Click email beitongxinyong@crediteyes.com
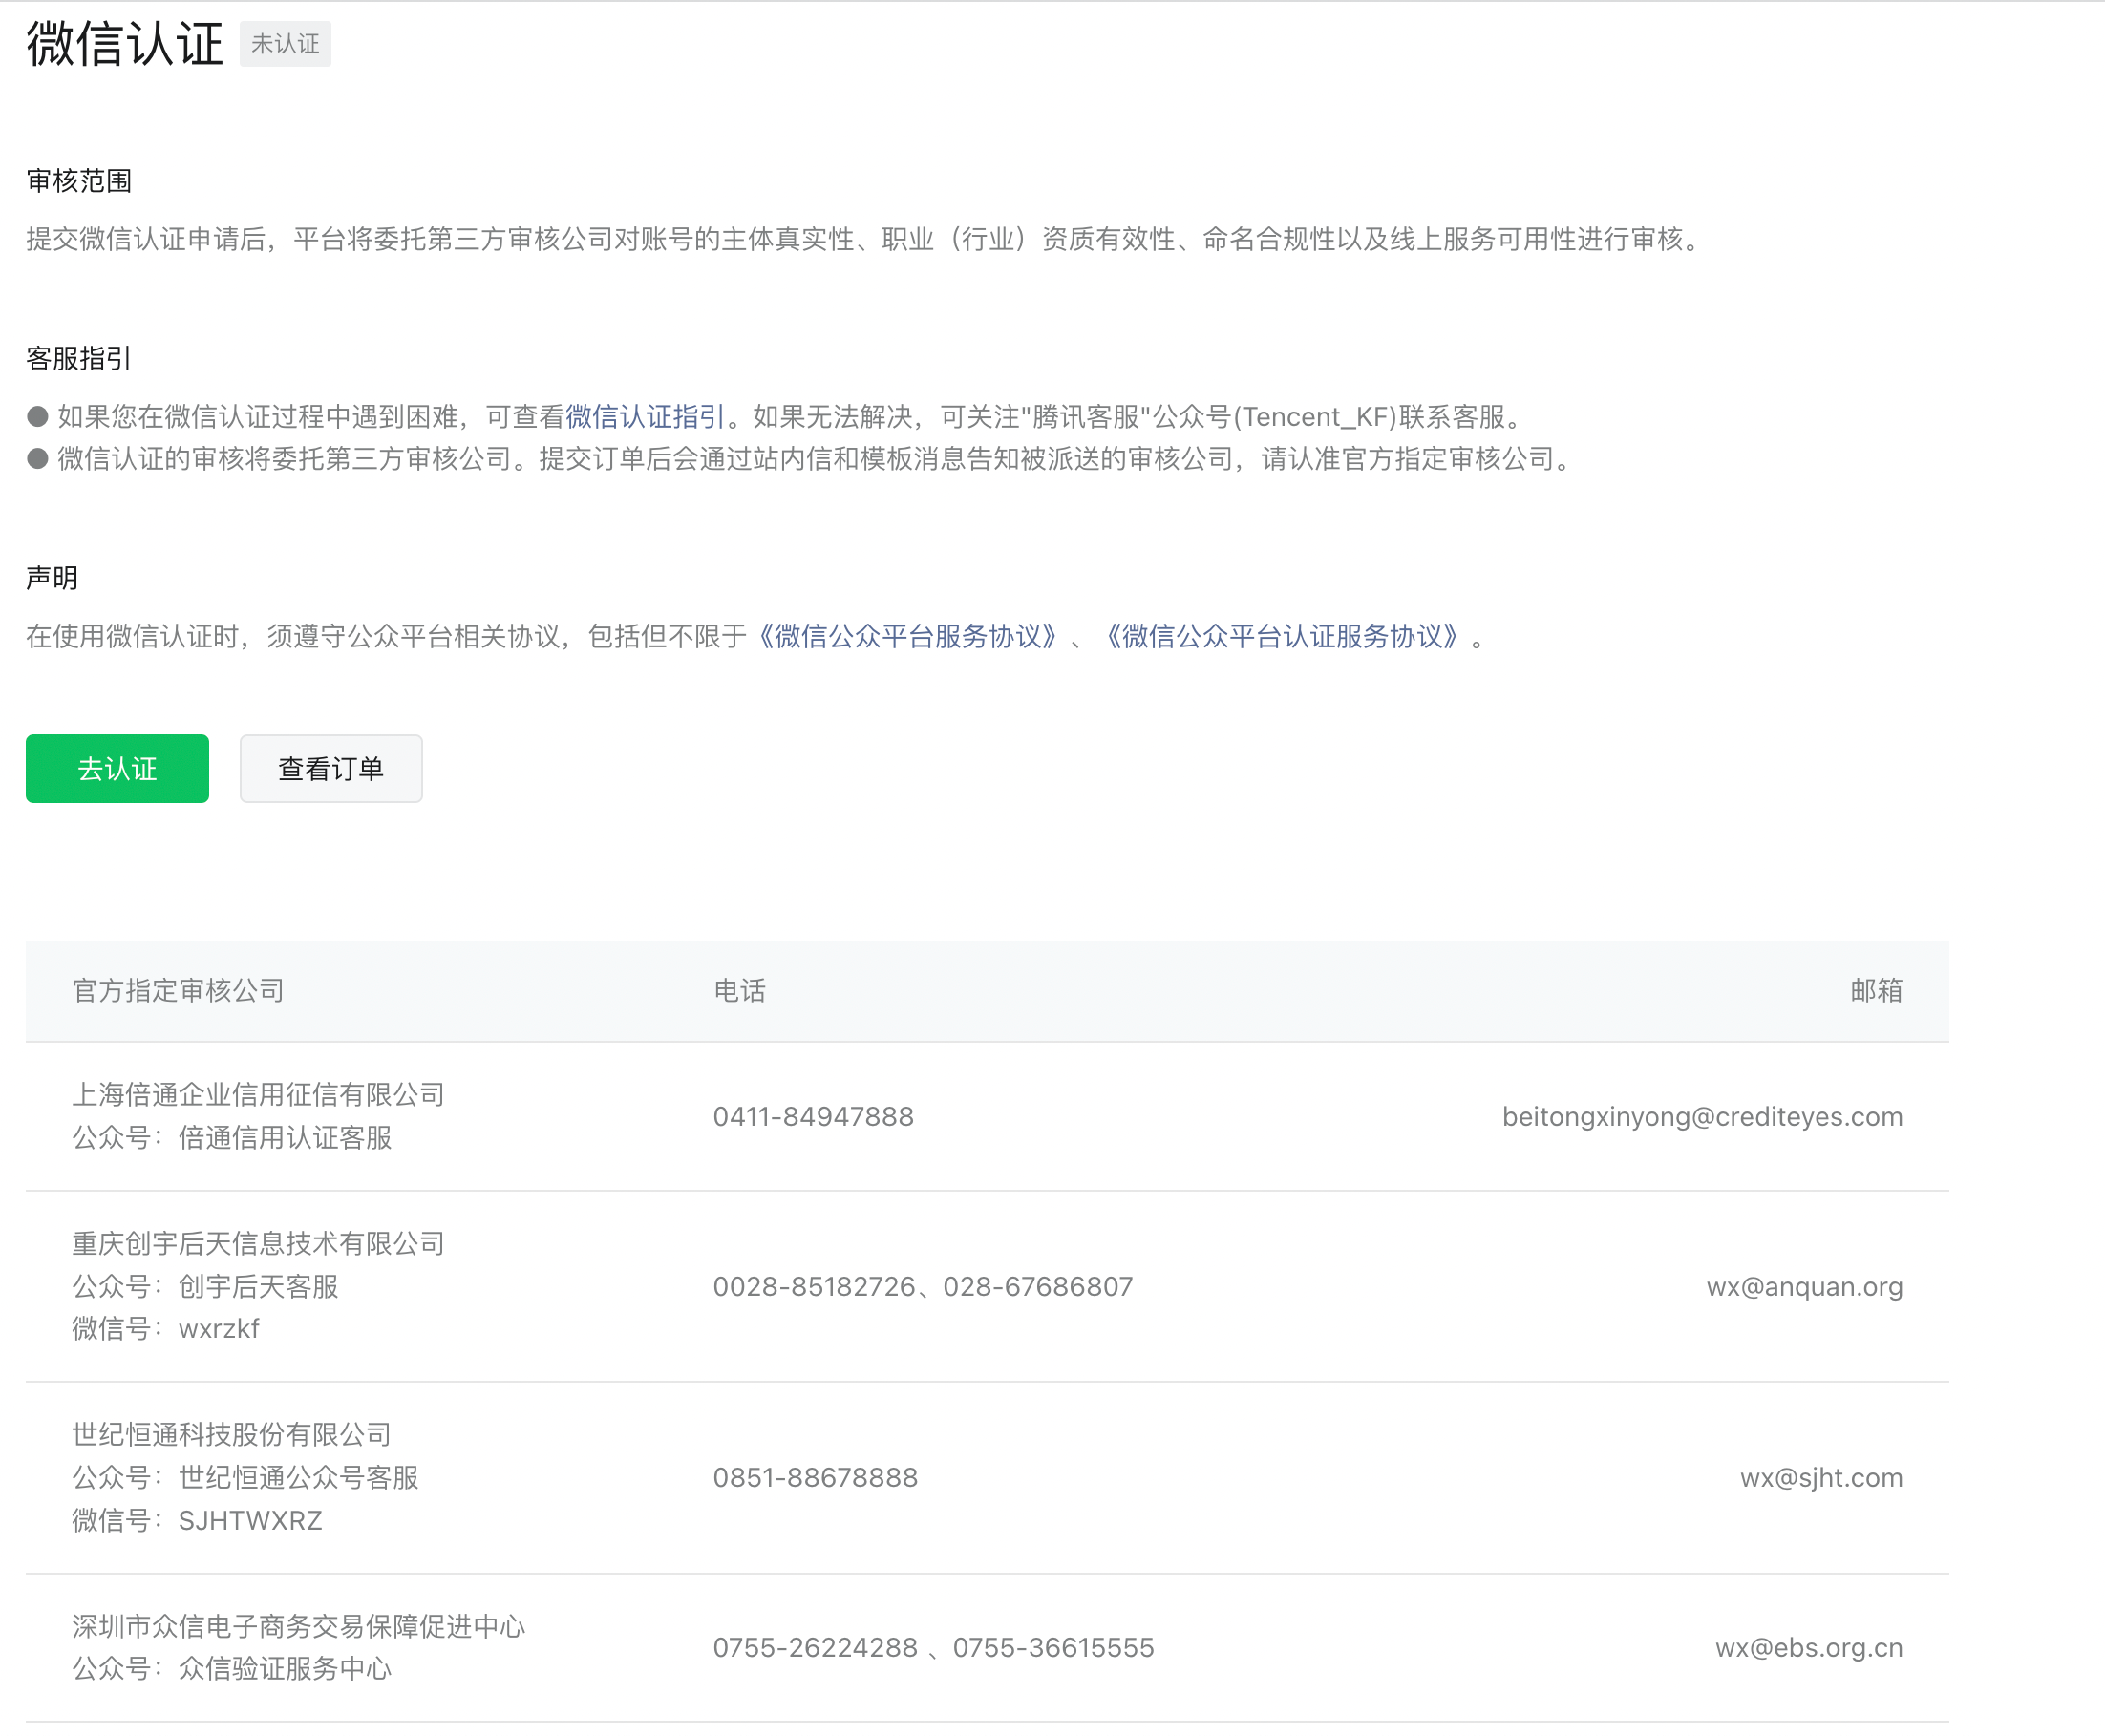The width and height of the screenshot is (2105, 1736). coord(1701,1116)
